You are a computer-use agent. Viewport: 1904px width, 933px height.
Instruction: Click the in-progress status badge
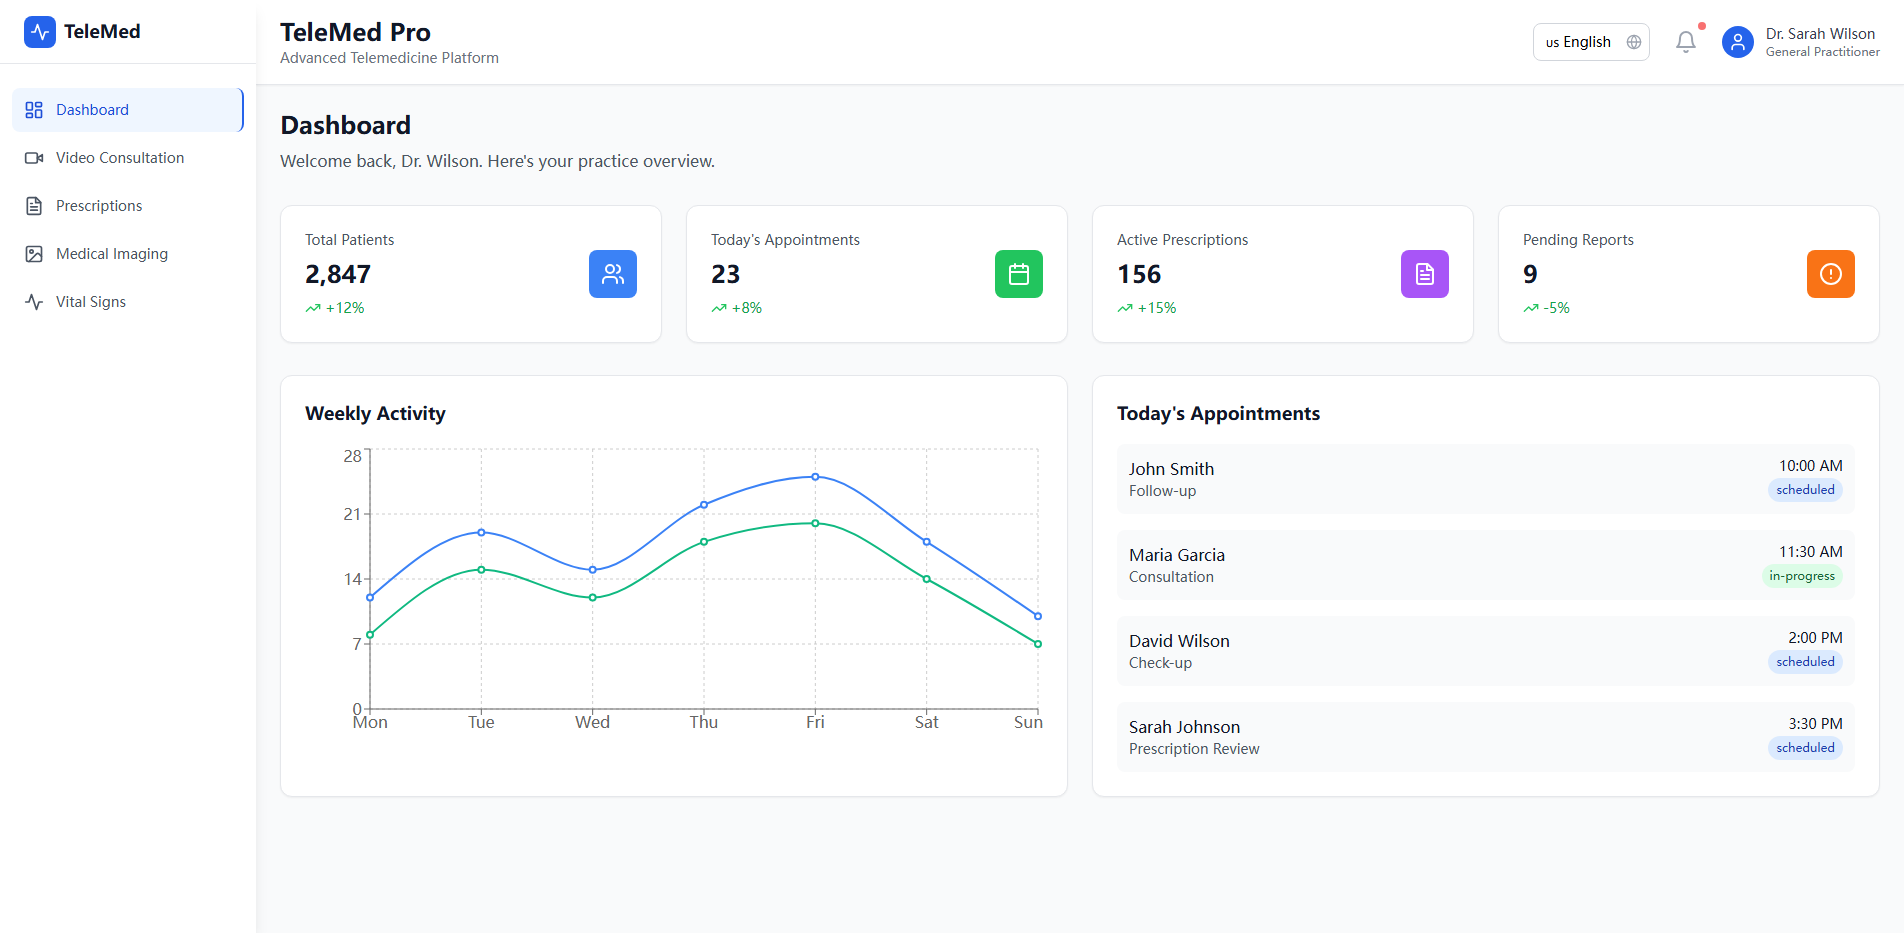(1801, 576)
